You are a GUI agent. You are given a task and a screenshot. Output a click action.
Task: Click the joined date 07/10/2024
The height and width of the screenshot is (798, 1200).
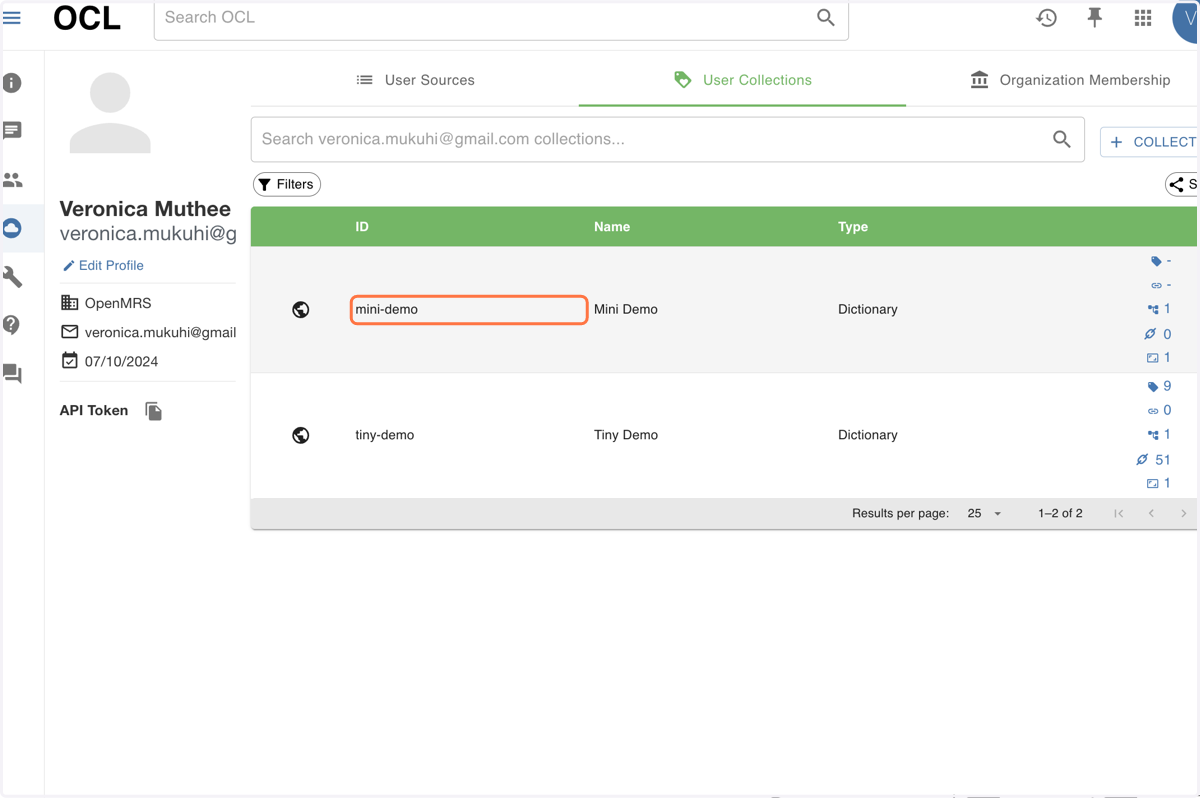(x=121, y=361)
